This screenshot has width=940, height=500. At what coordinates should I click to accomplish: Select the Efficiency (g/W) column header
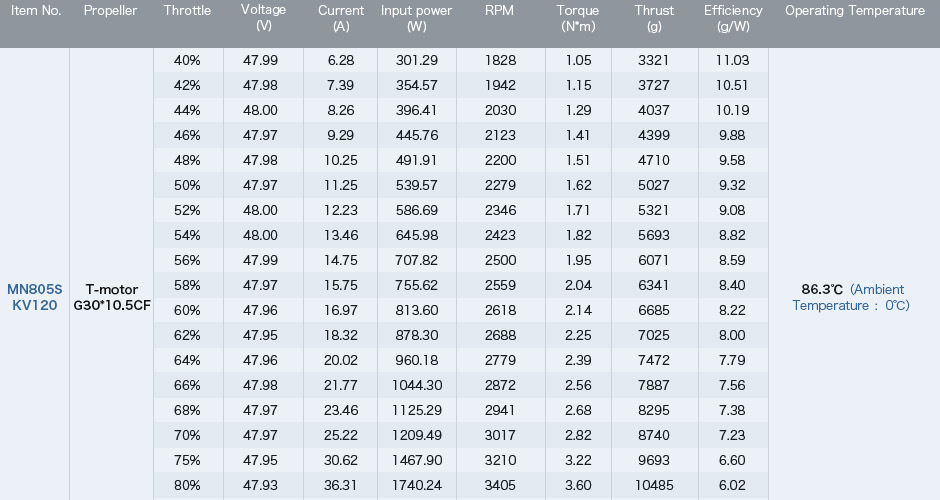[x=733, y=18]
